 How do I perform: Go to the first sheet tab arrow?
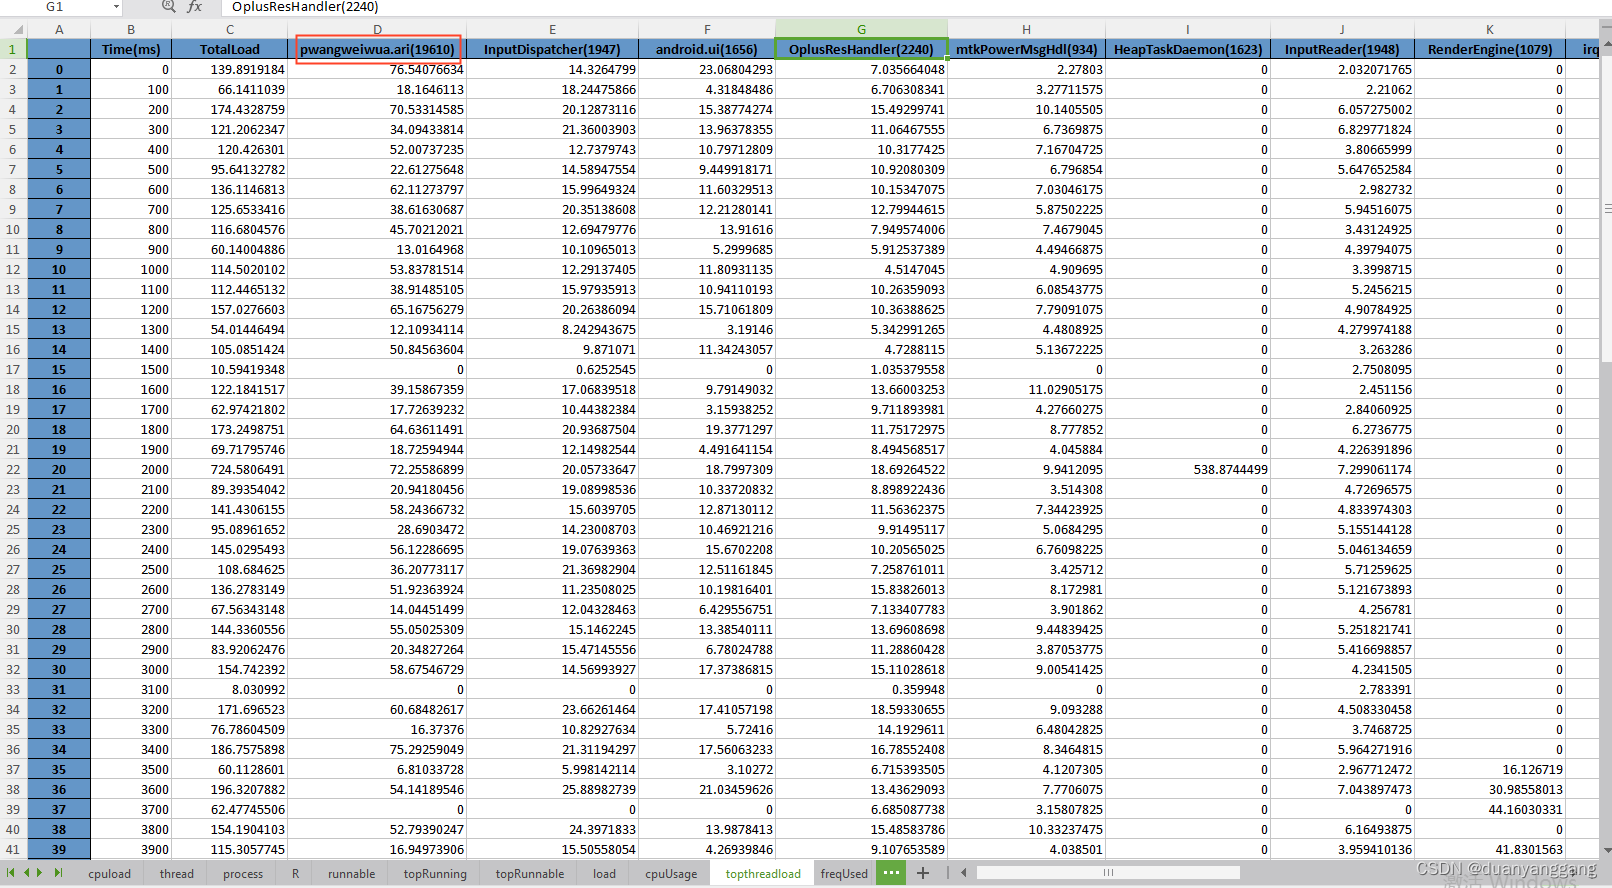coord(11,873)
